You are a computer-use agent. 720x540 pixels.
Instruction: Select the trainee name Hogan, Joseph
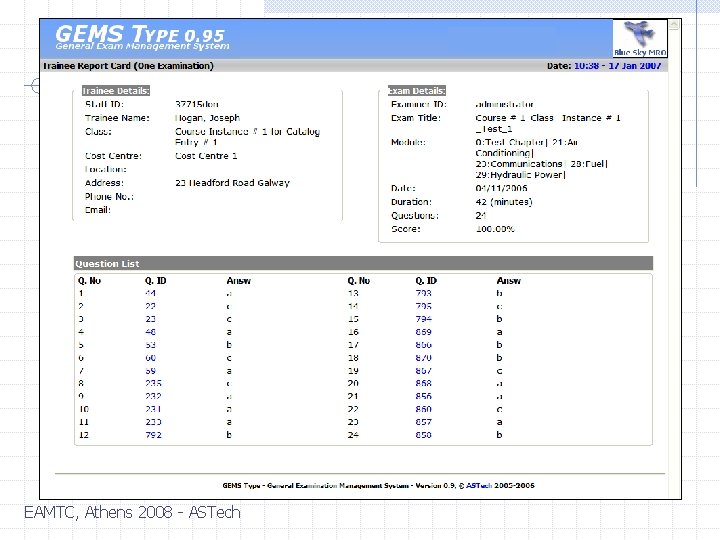click(208, 118)
